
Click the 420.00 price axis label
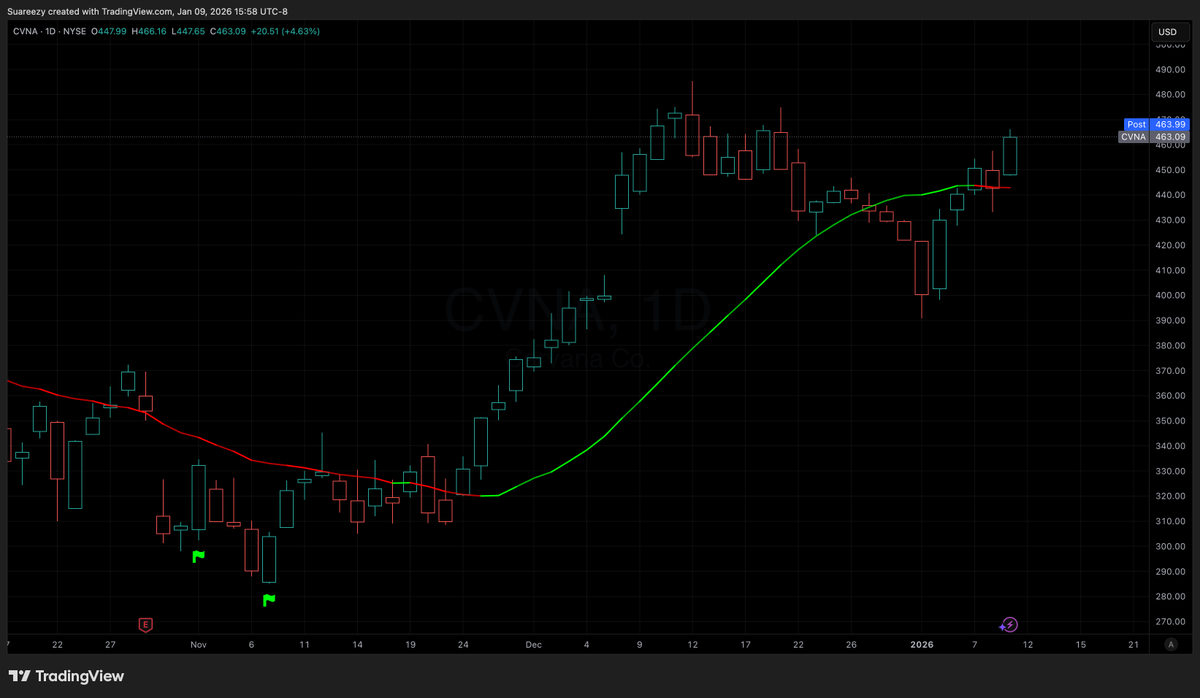click(1169, 245)
